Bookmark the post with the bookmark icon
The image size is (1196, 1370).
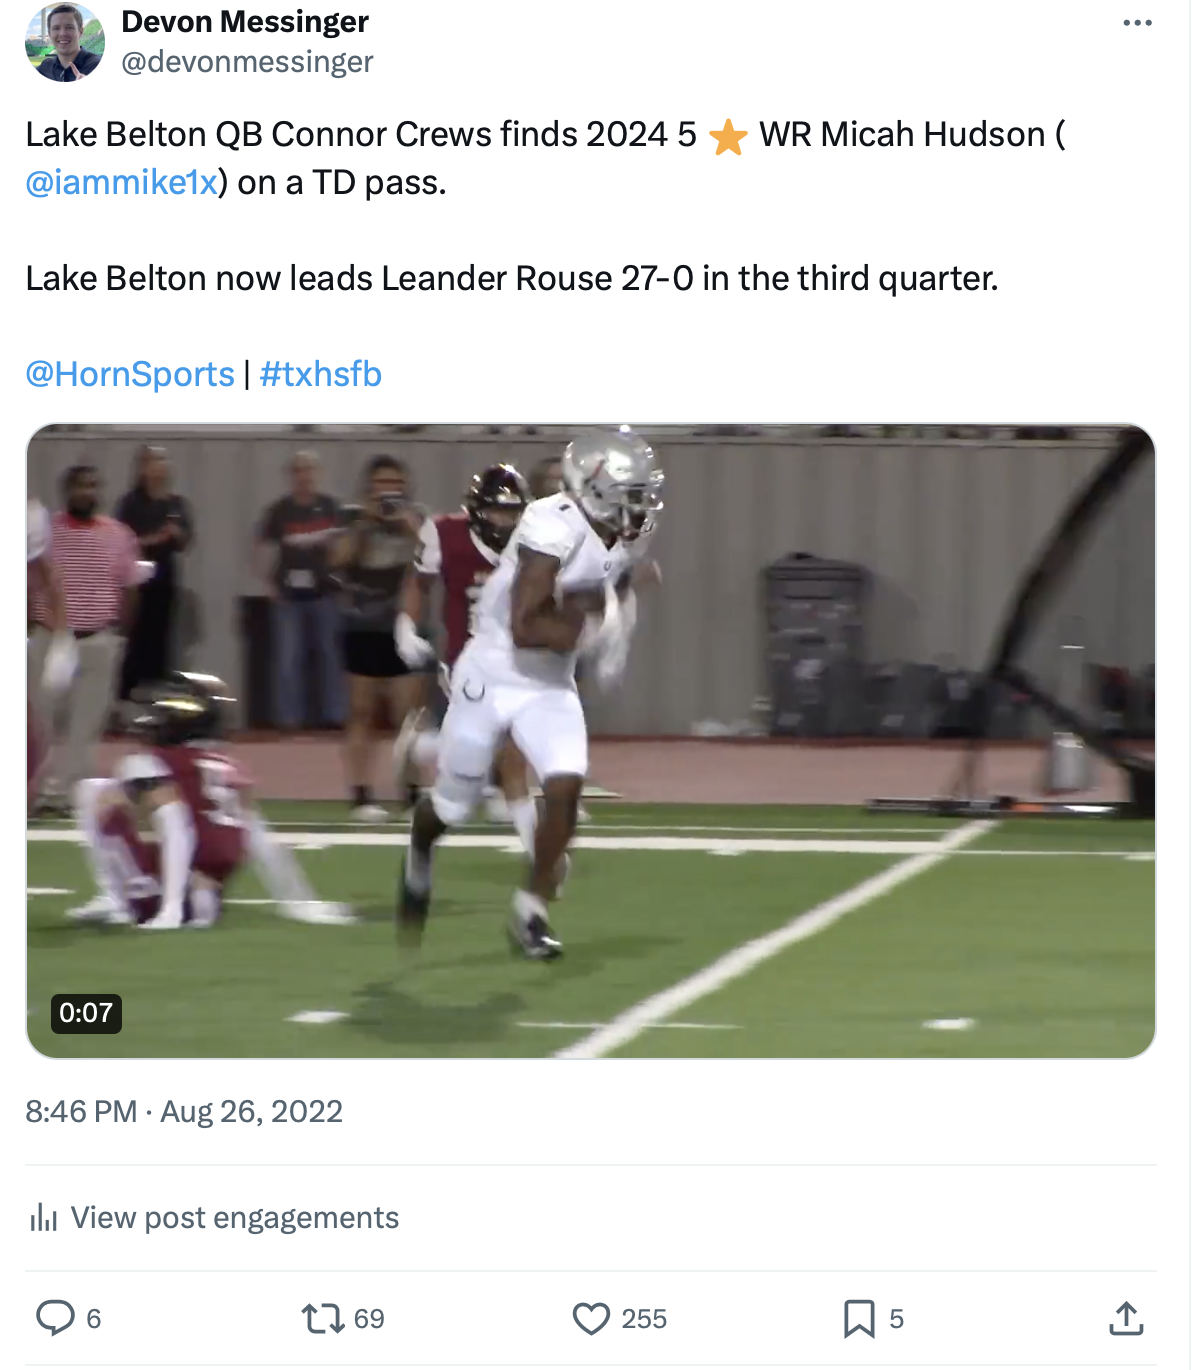(859, 1319)
